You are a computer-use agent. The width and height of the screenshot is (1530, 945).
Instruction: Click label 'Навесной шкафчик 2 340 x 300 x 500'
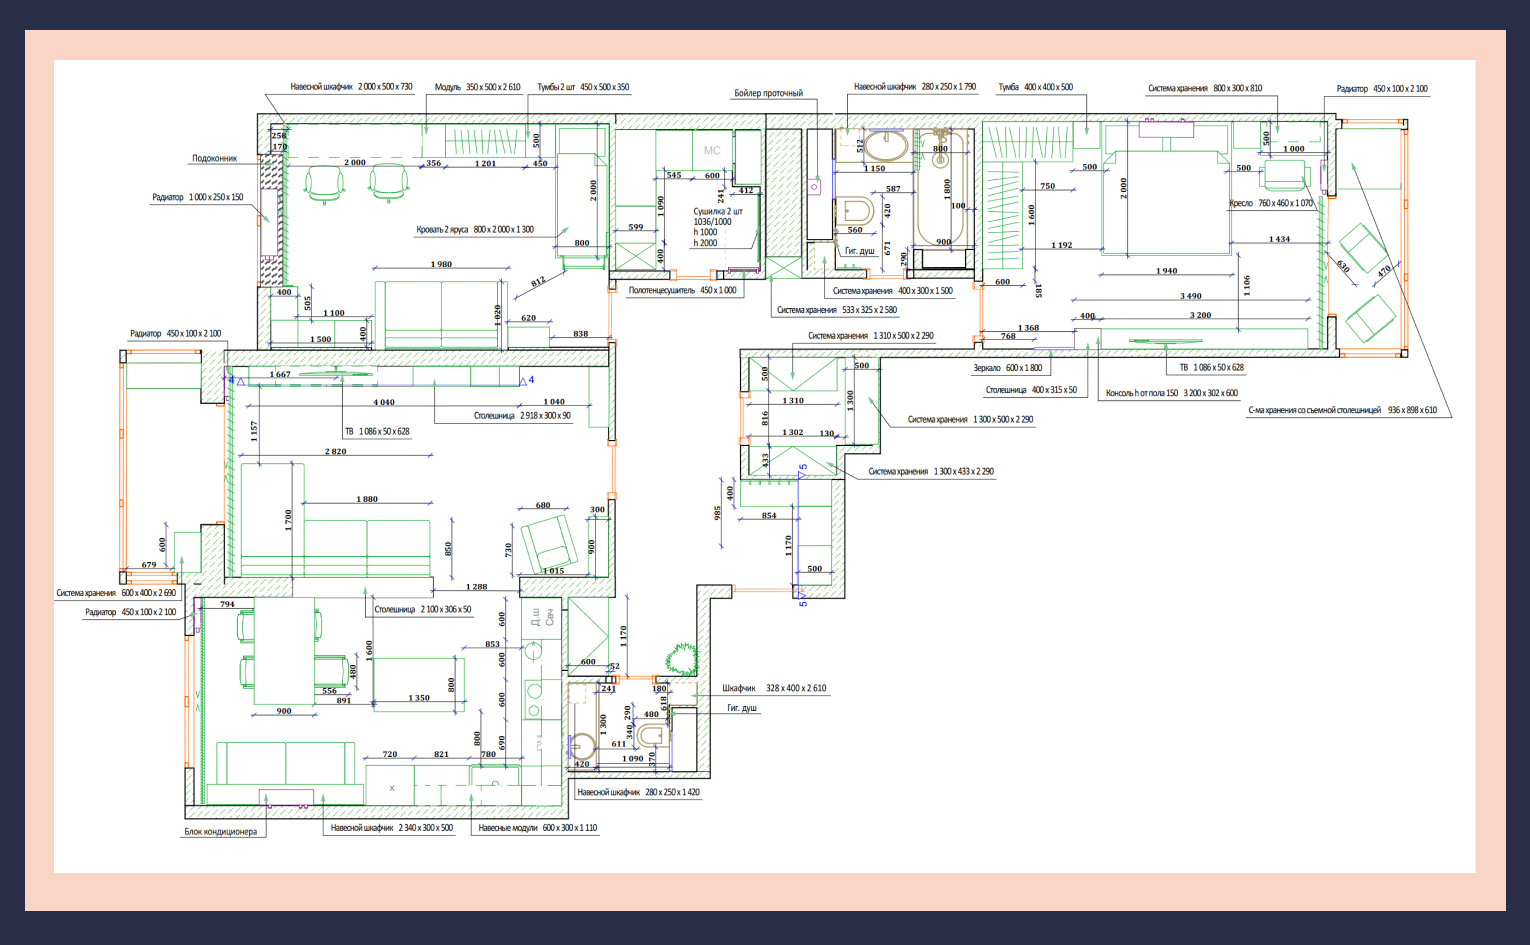[392, 828]
